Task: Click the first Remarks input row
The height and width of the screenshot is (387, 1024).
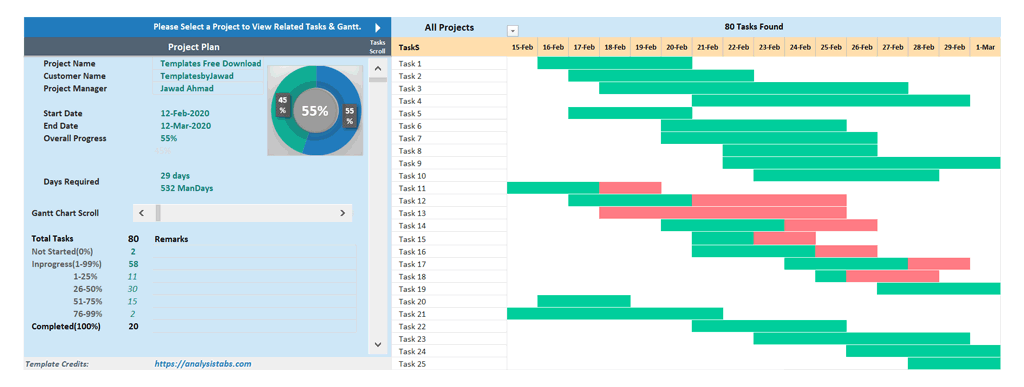Action: pyautogui.click(x=255, y=251)
